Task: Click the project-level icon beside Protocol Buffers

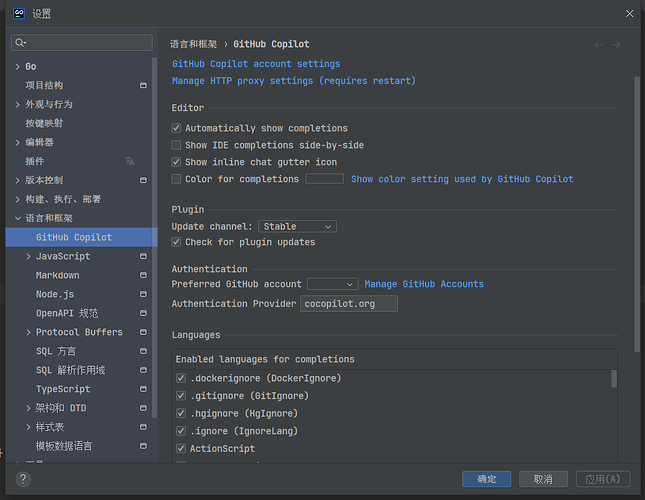Action: (x=143, y=332)
